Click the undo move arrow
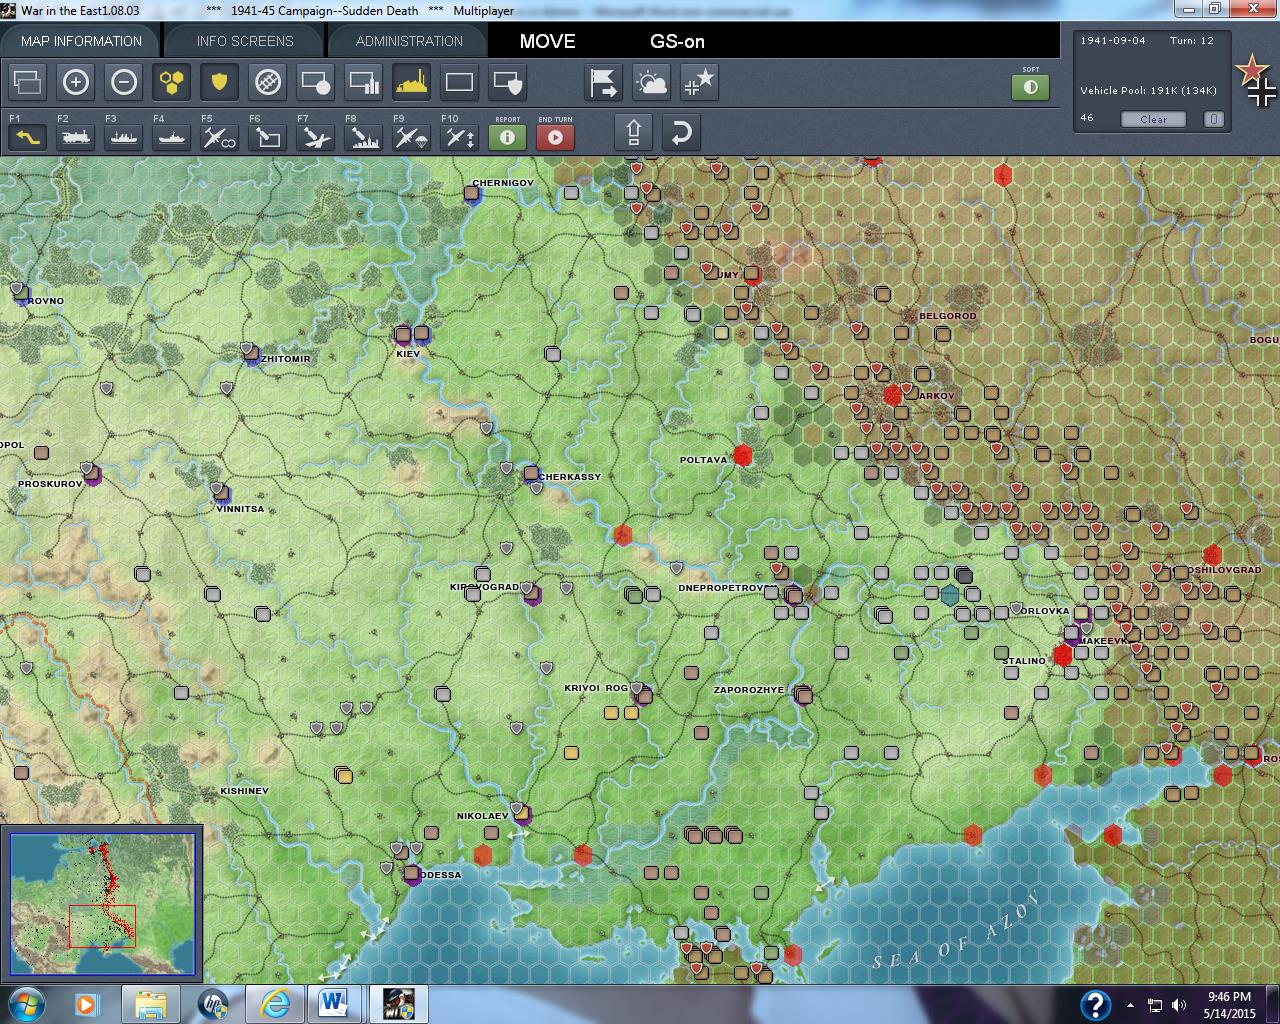Screen dimensions: 1280x1024 (681, 133)
